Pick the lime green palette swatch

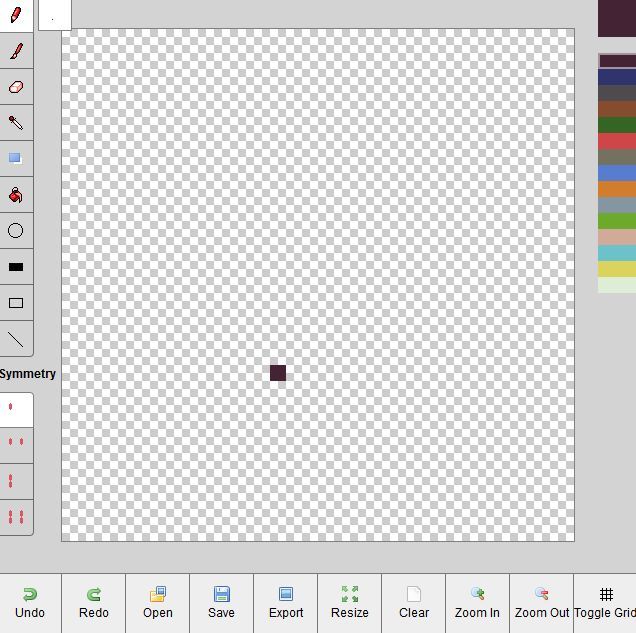click(617, 221)
